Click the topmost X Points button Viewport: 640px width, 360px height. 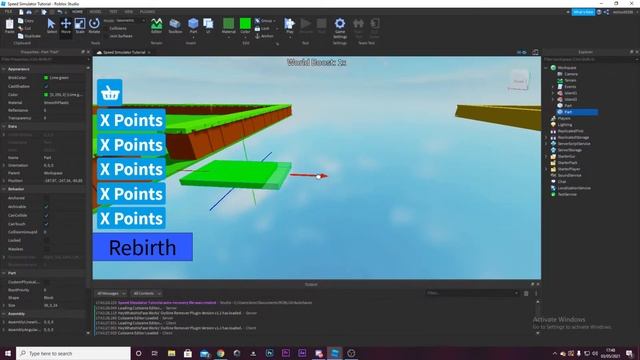[x=131, y=120]
